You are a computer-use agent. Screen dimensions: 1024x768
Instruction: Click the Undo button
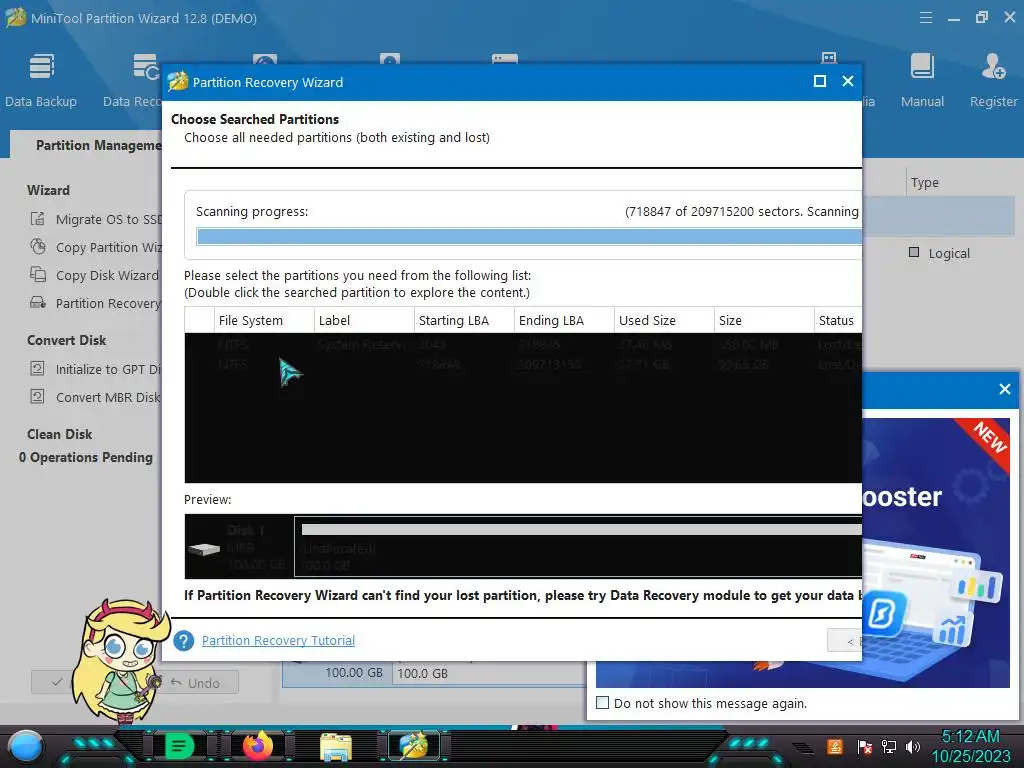tap(195, 682)
